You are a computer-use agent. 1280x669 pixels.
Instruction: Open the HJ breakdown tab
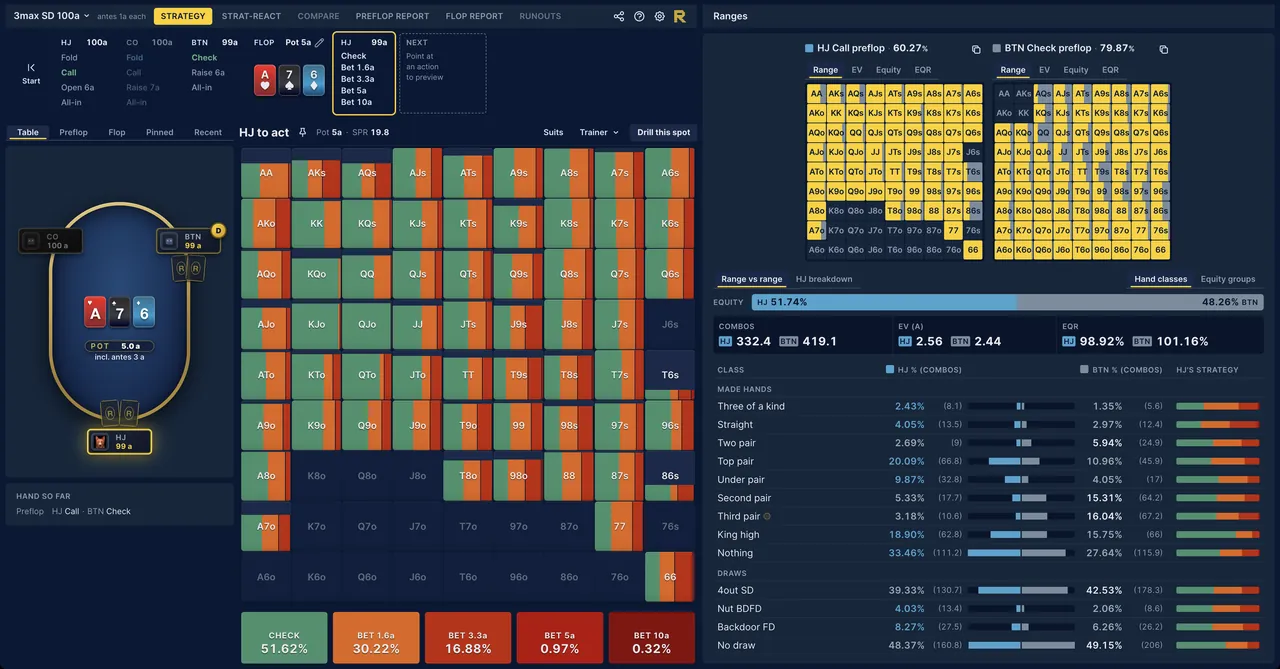(x=824, y=279)
